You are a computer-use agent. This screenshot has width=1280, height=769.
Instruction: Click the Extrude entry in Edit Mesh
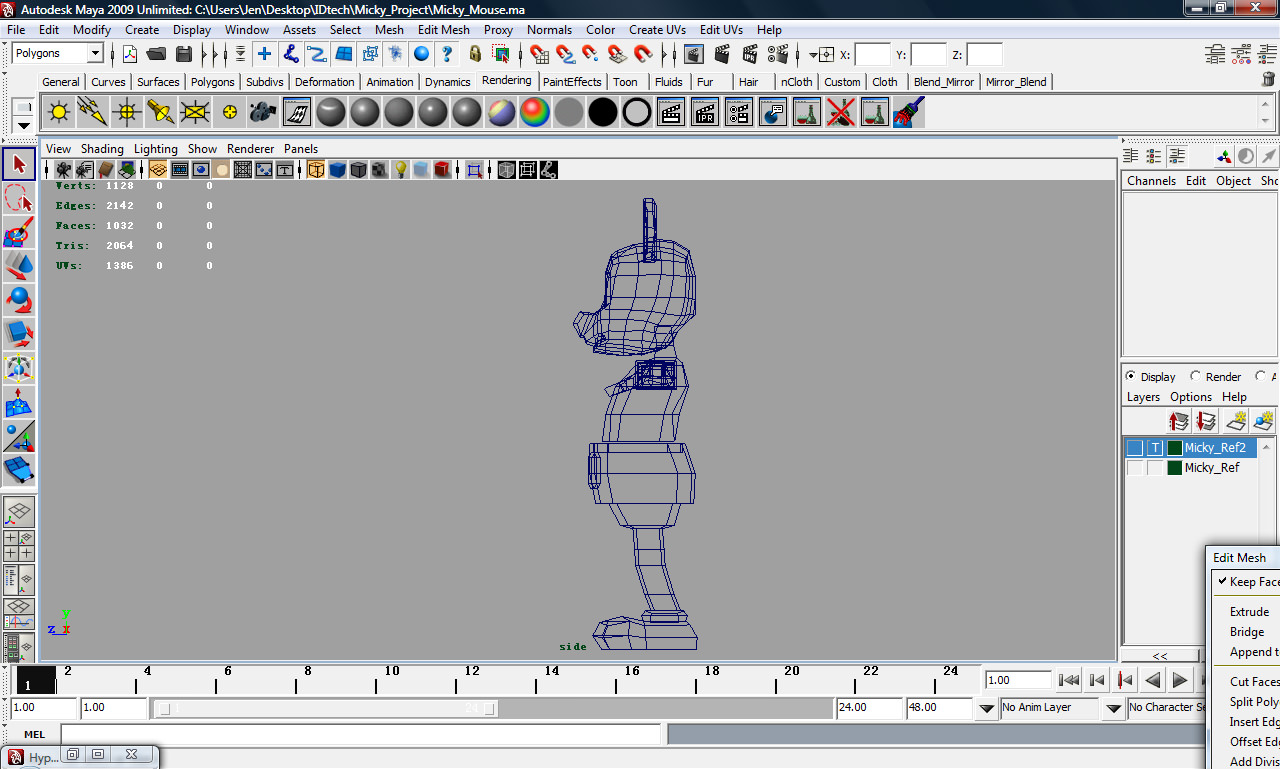[x=1249, y=612]
